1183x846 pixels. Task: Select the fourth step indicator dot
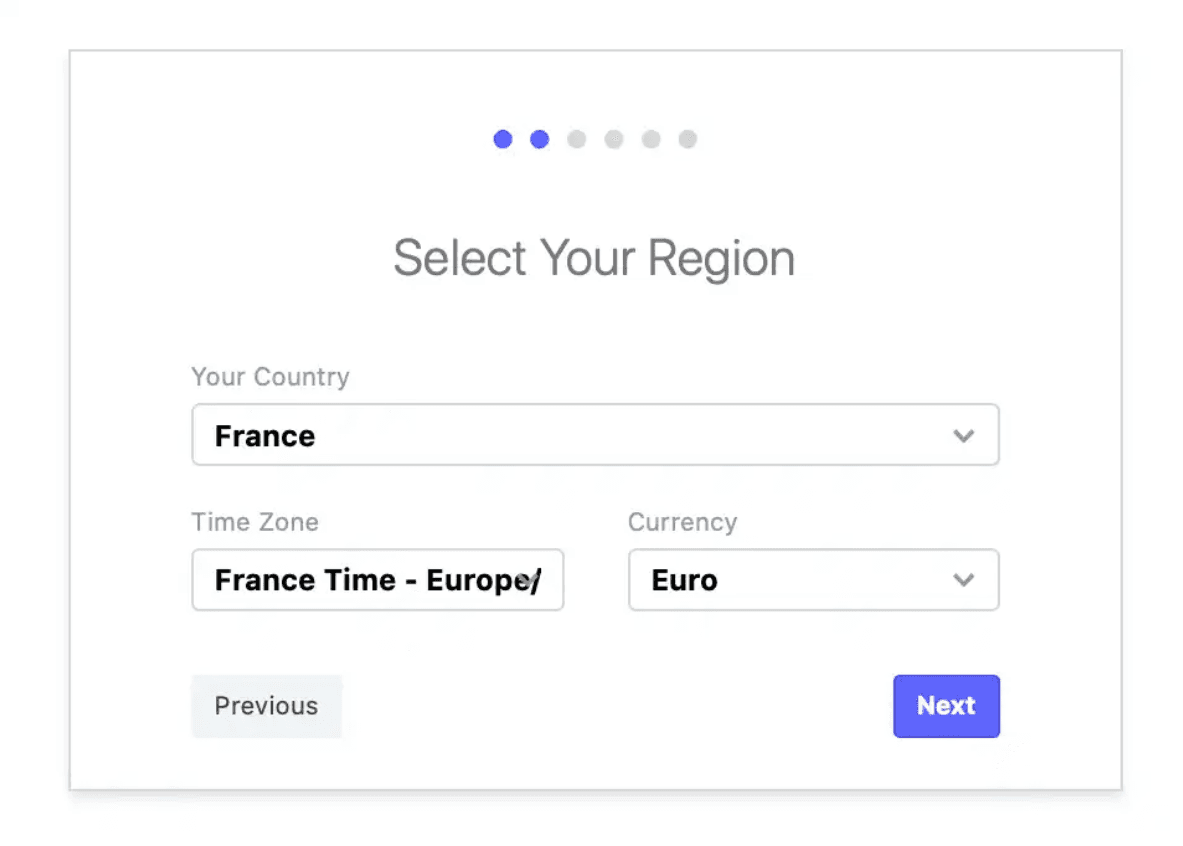pyautogui.click(x=614, y=139)
